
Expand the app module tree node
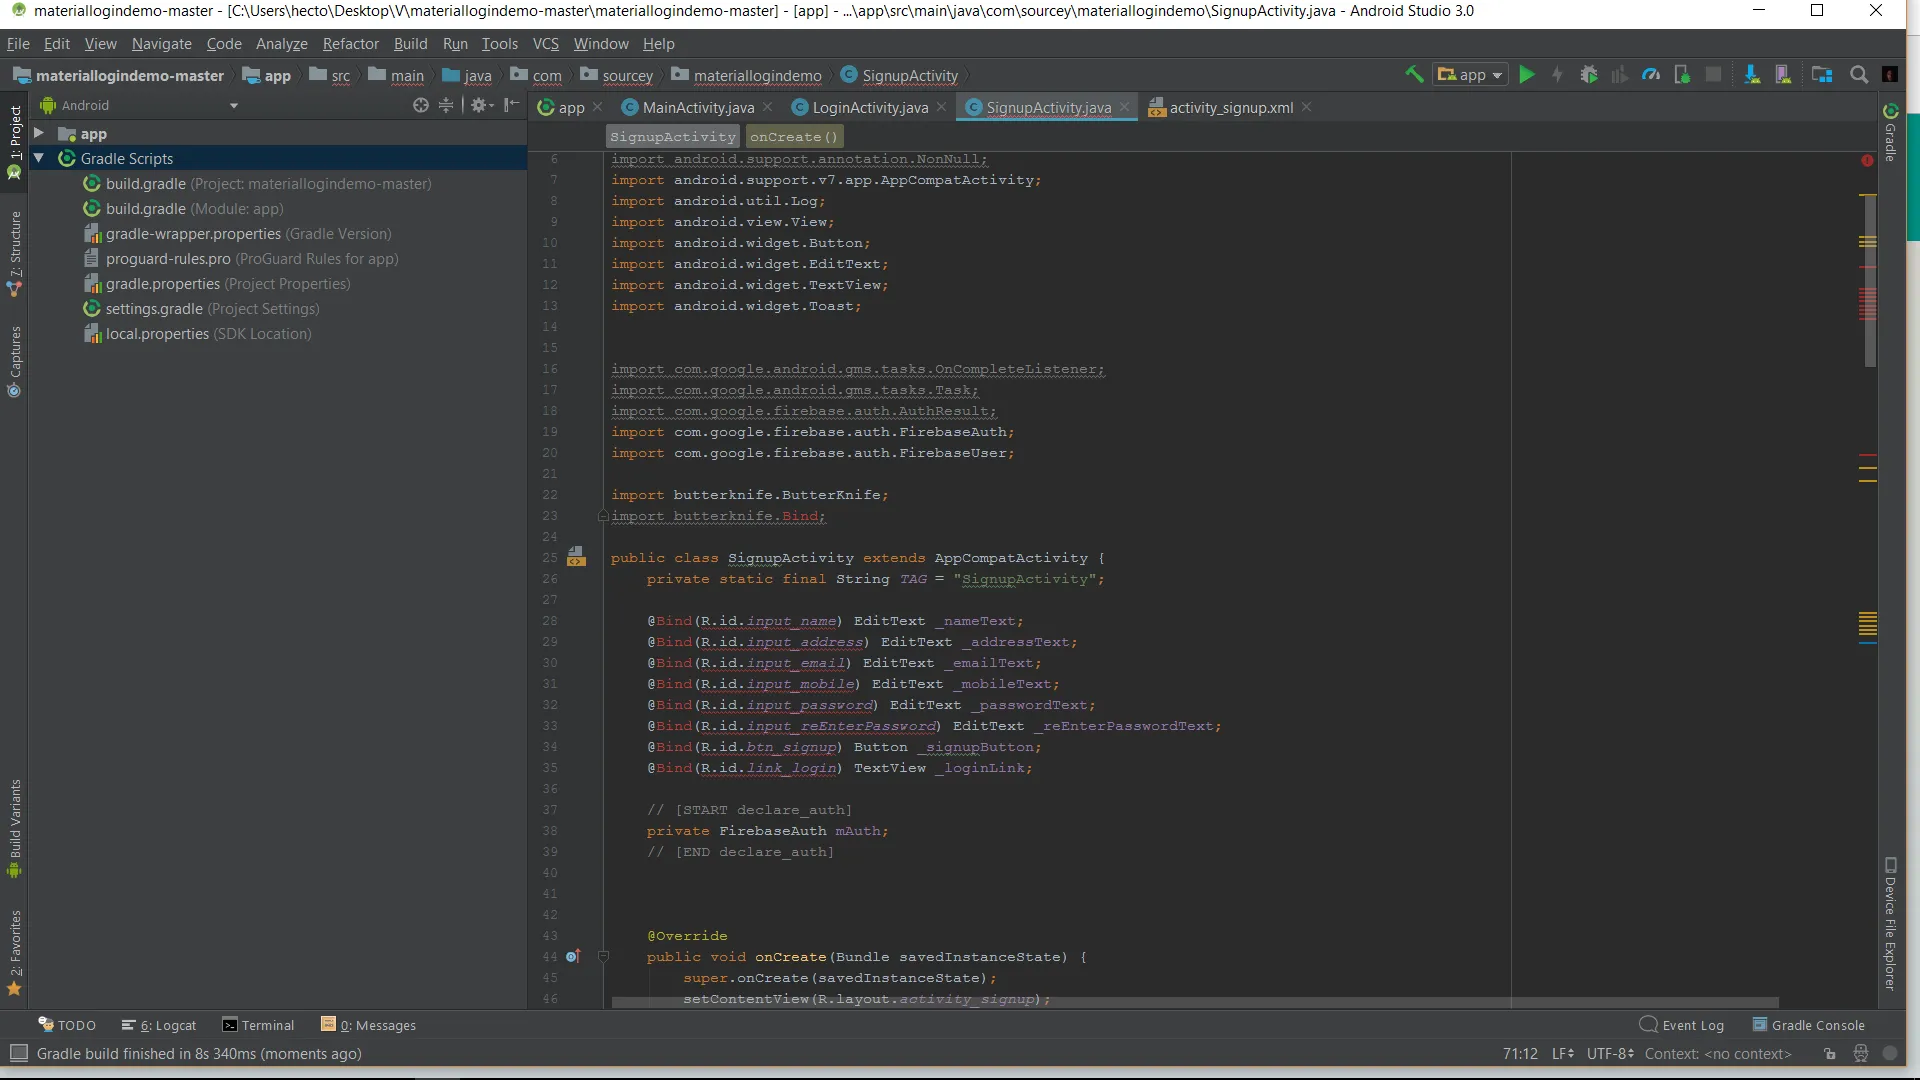pos(39,133)
